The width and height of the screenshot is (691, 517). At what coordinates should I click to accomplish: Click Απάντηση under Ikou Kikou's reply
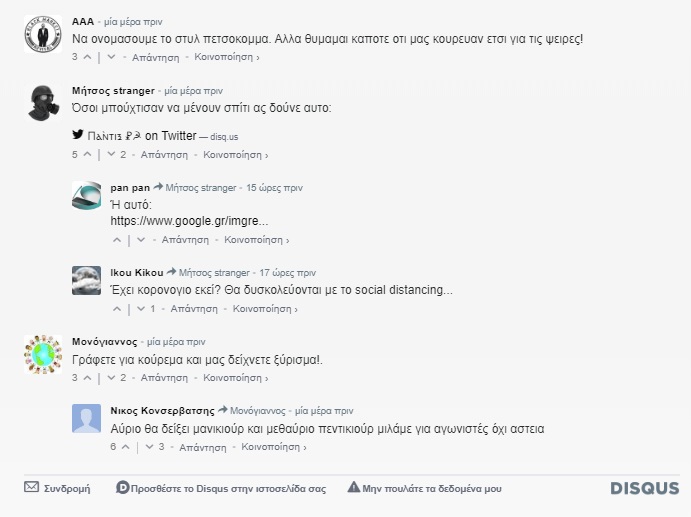point(192,310)
